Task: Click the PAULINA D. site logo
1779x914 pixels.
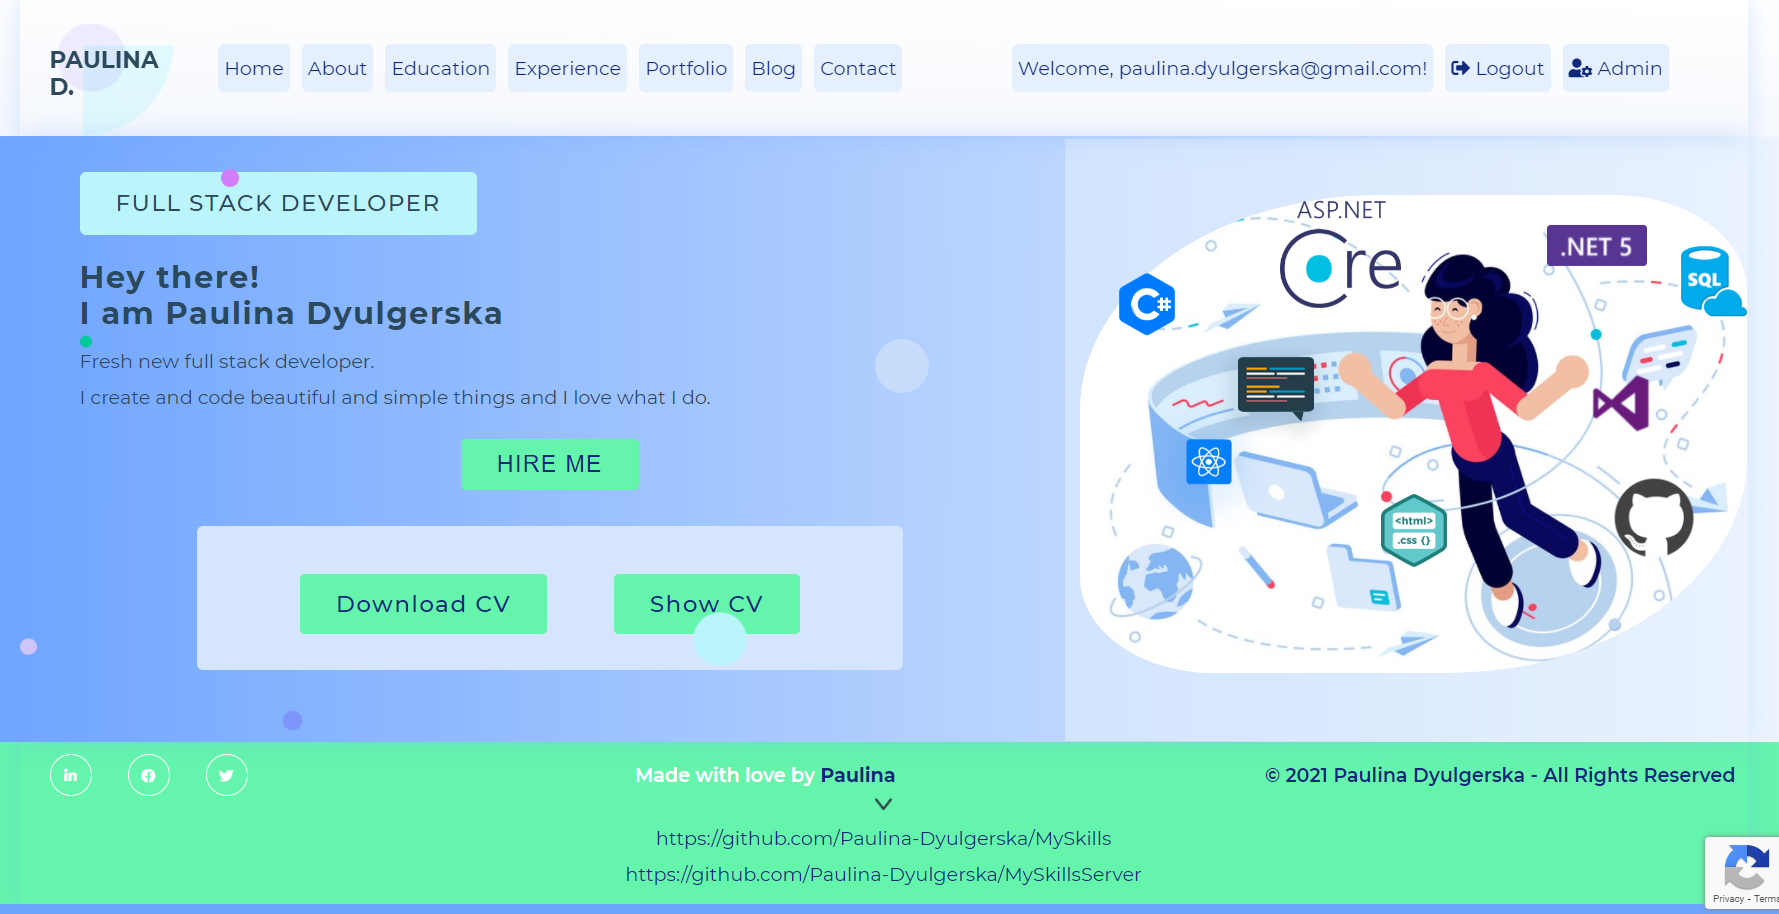Action: coord(104,73)
